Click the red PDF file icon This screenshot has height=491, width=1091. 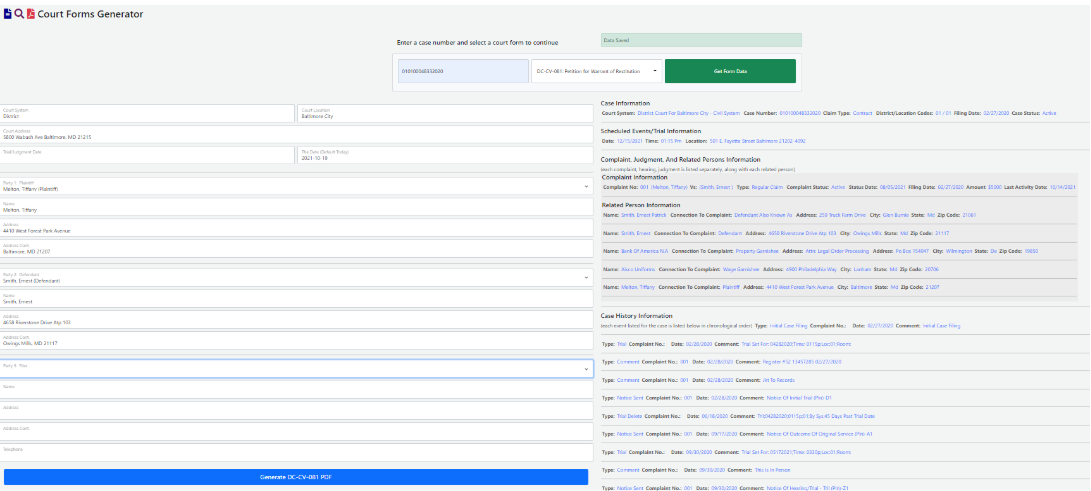[x=30, y=14]
